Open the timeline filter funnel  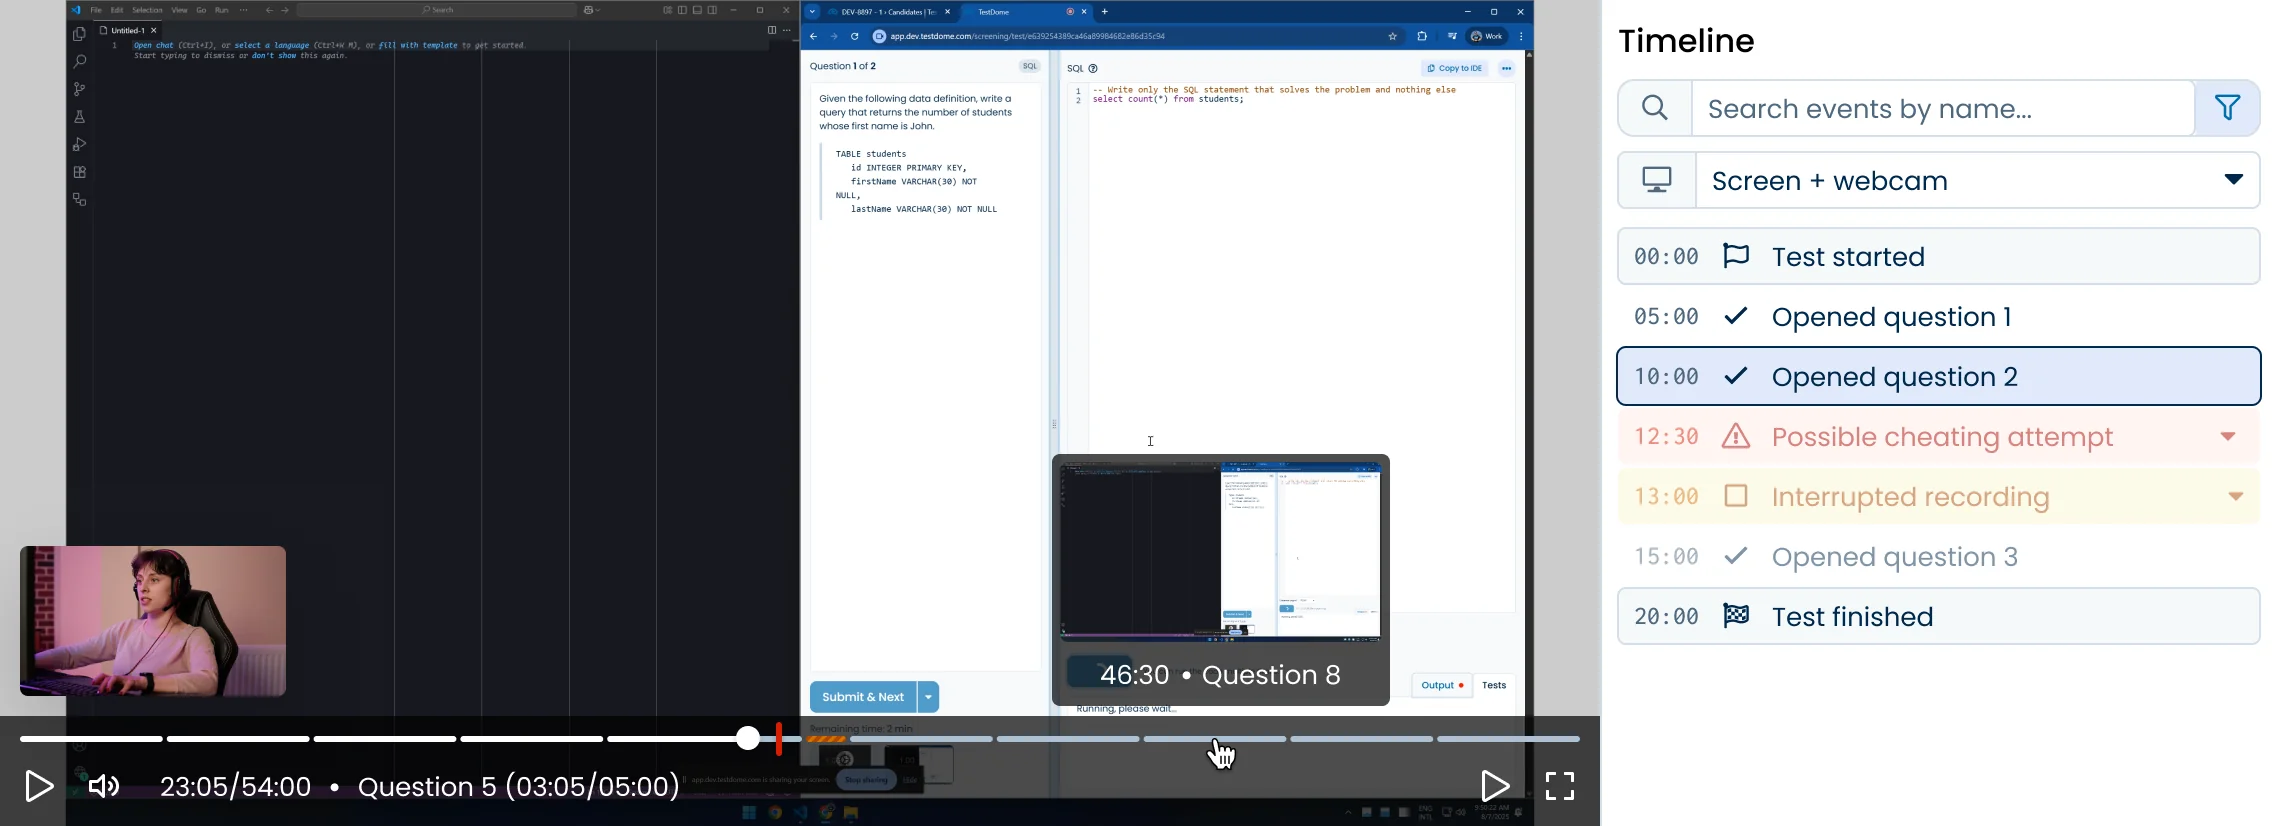point(2227,108)
